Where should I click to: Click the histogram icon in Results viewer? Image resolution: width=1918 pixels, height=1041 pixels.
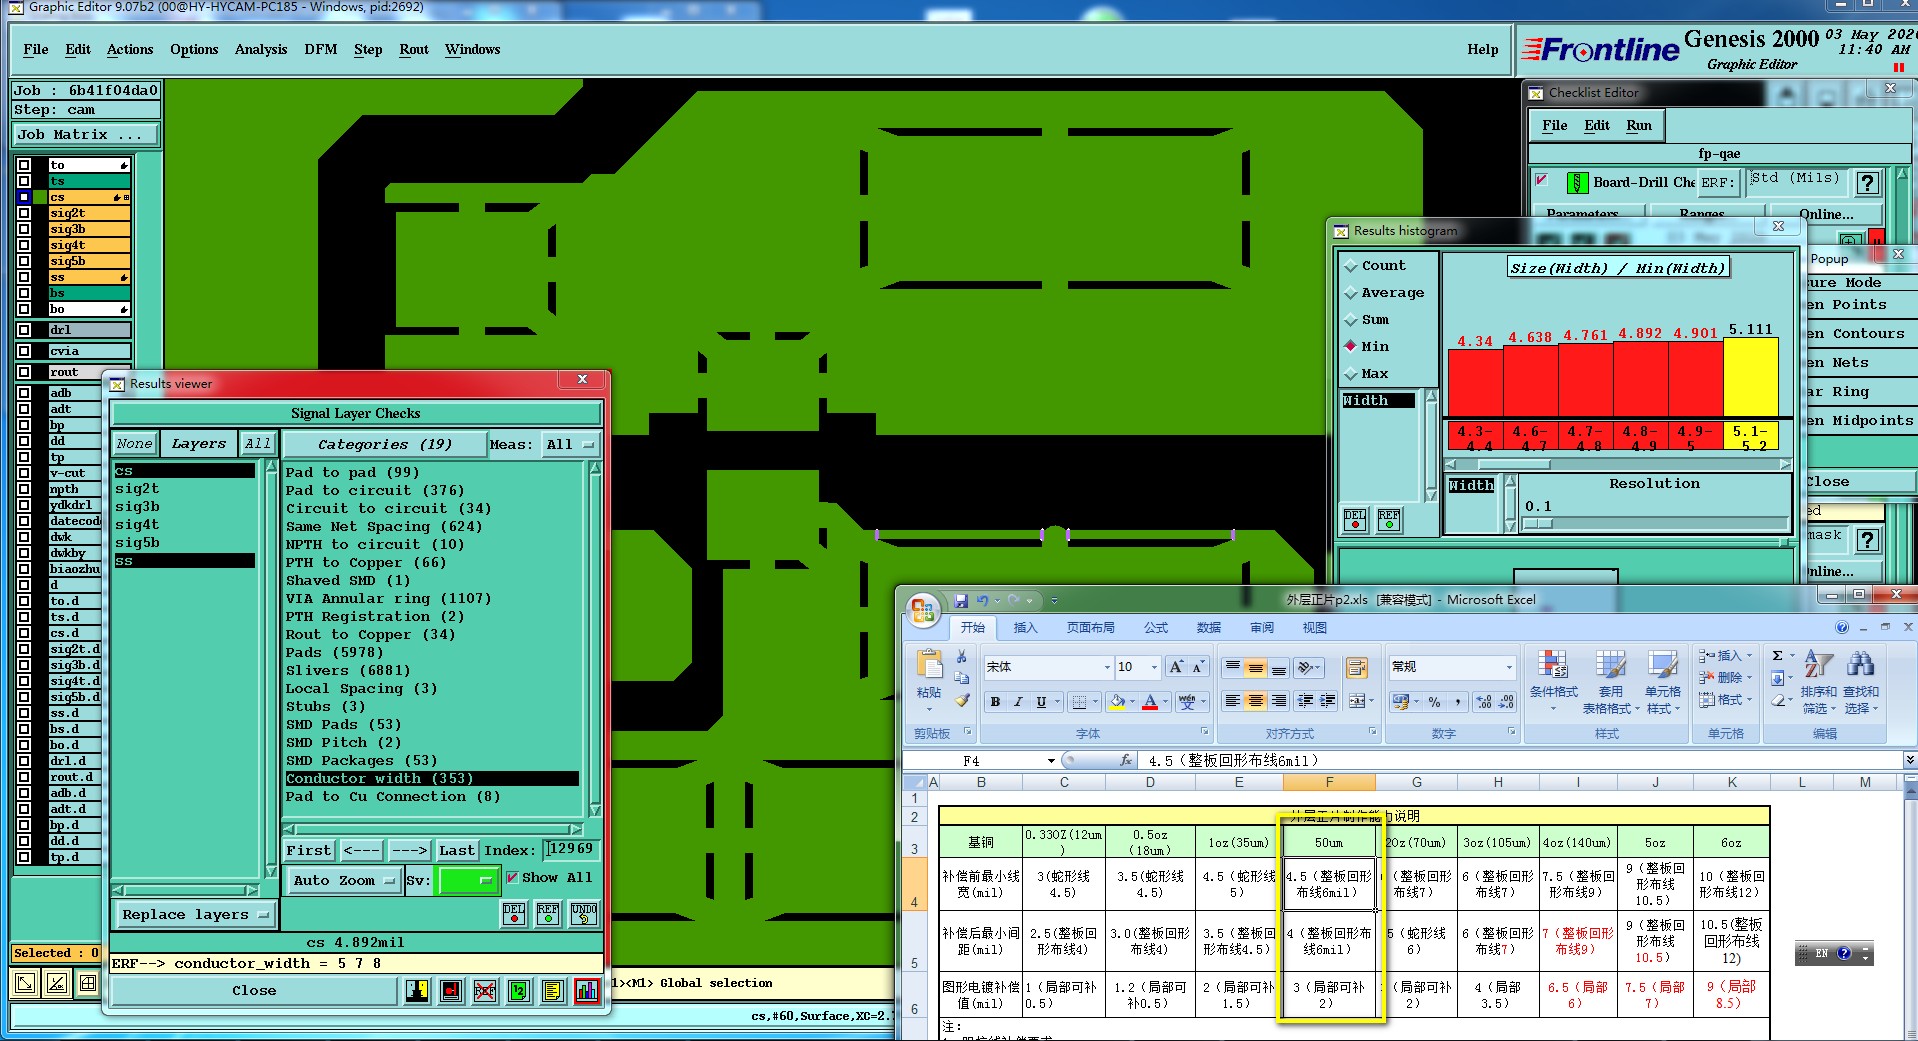[587, 991]
